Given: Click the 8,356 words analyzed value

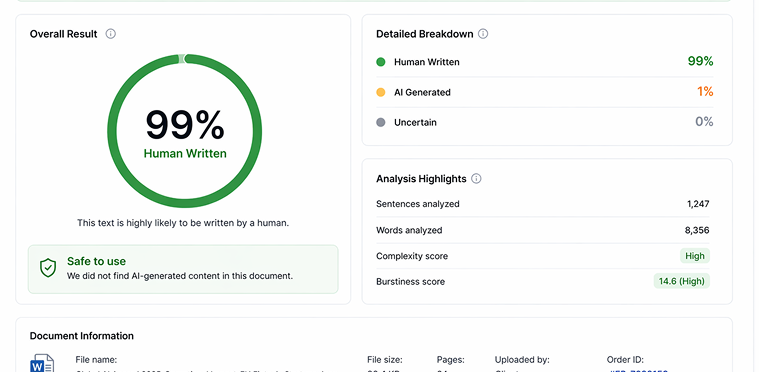Looking at the screenshot, I should click(697, 230).
